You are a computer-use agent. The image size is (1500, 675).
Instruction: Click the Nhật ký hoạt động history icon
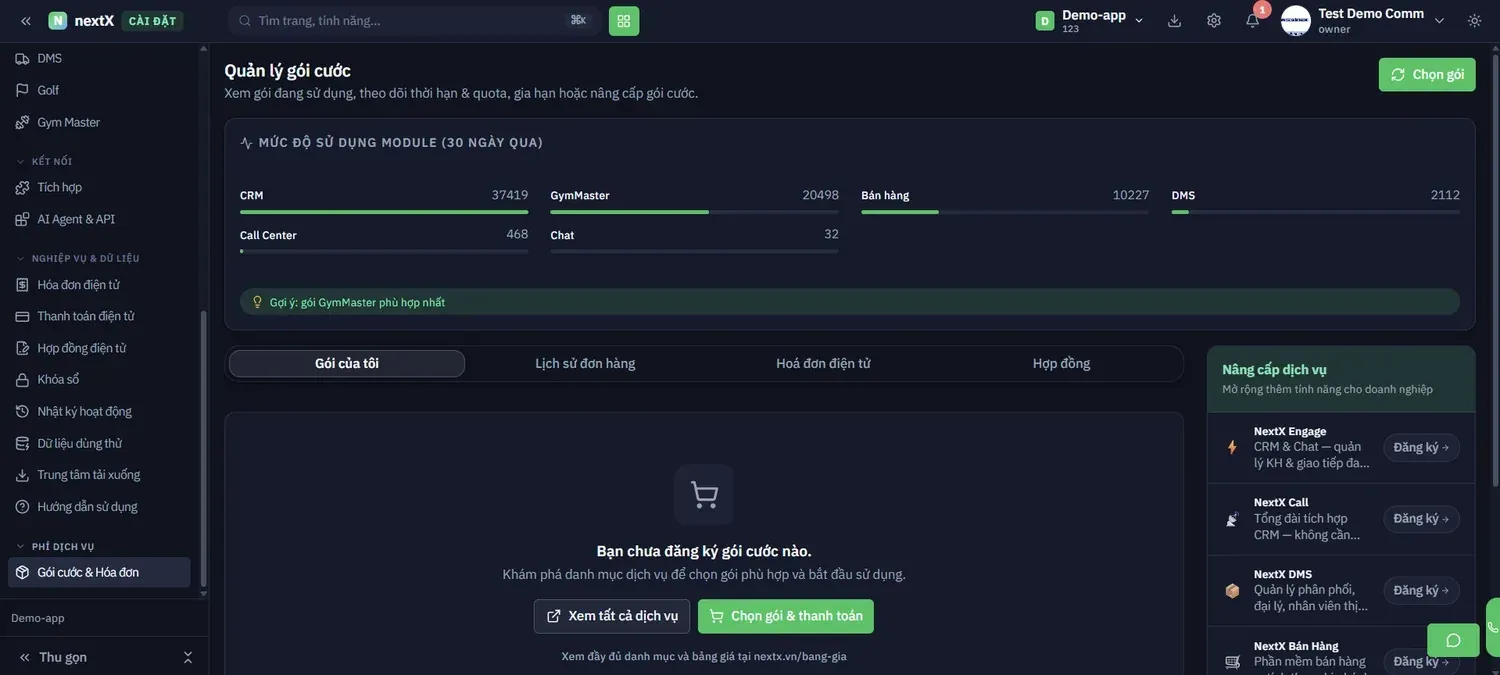(x=22, y=412)
